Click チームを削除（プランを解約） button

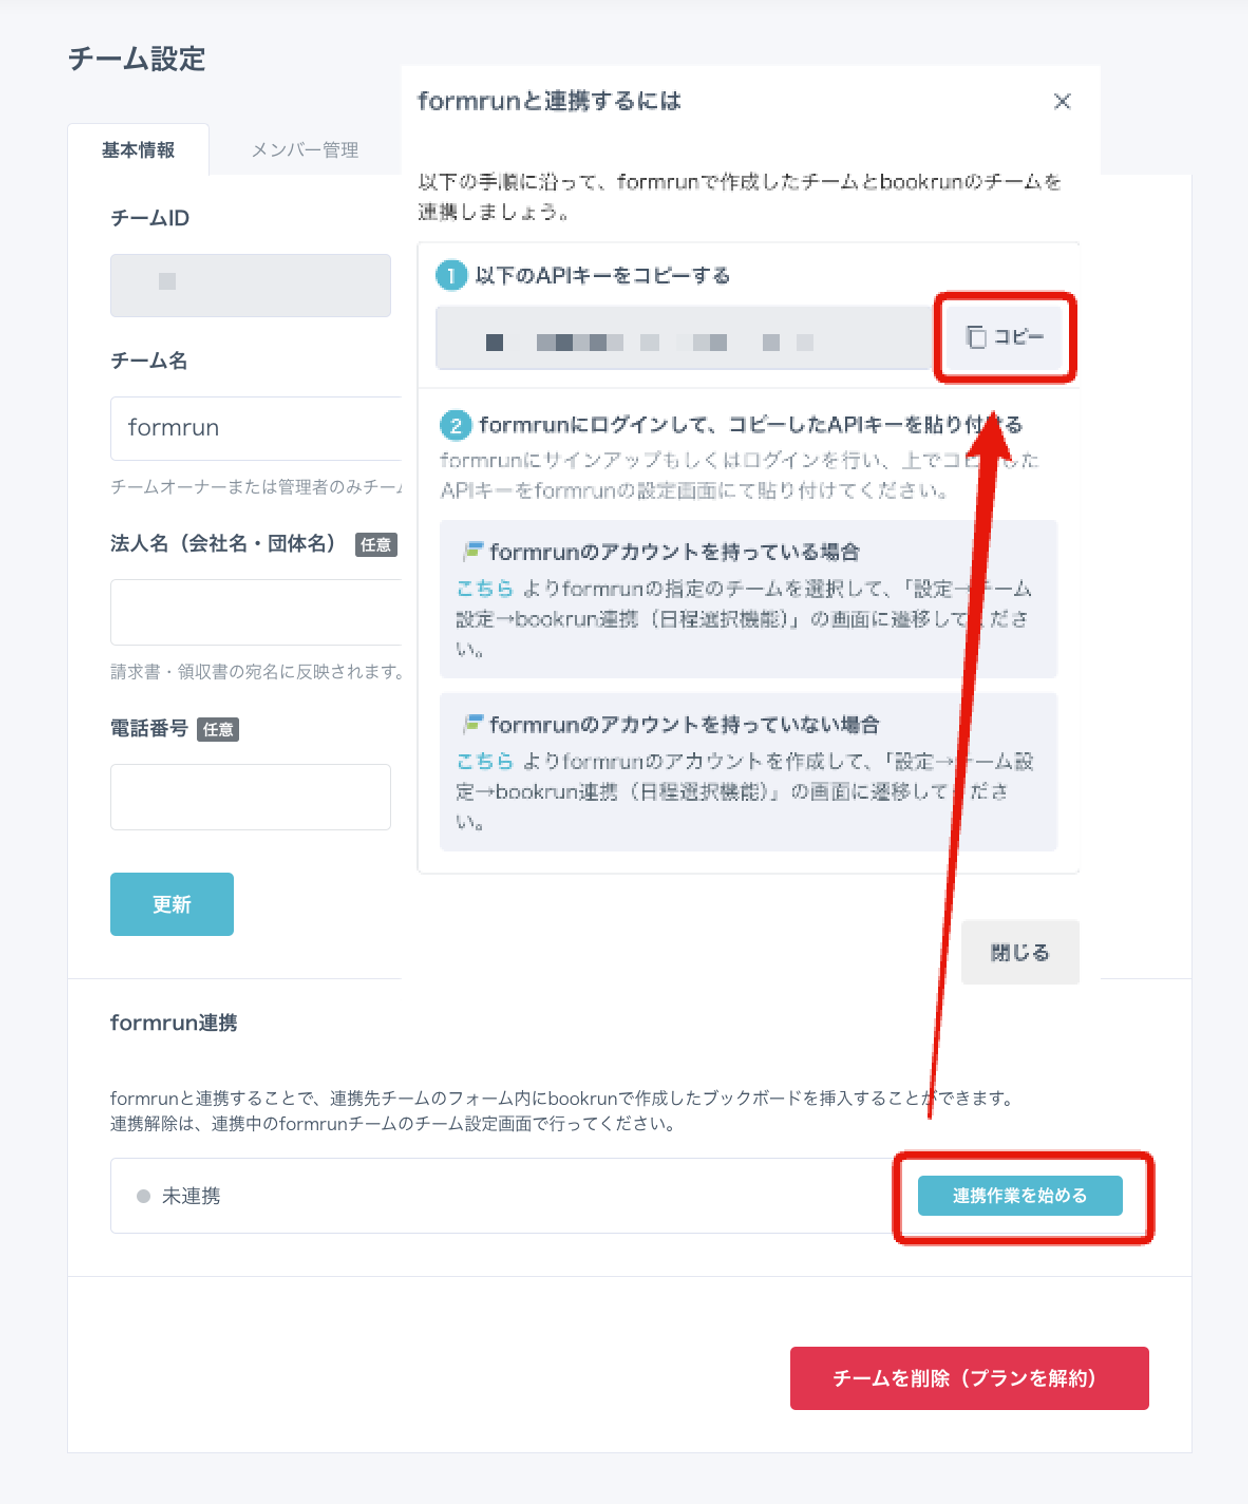pyautogui.click(x=969, y=1378)
